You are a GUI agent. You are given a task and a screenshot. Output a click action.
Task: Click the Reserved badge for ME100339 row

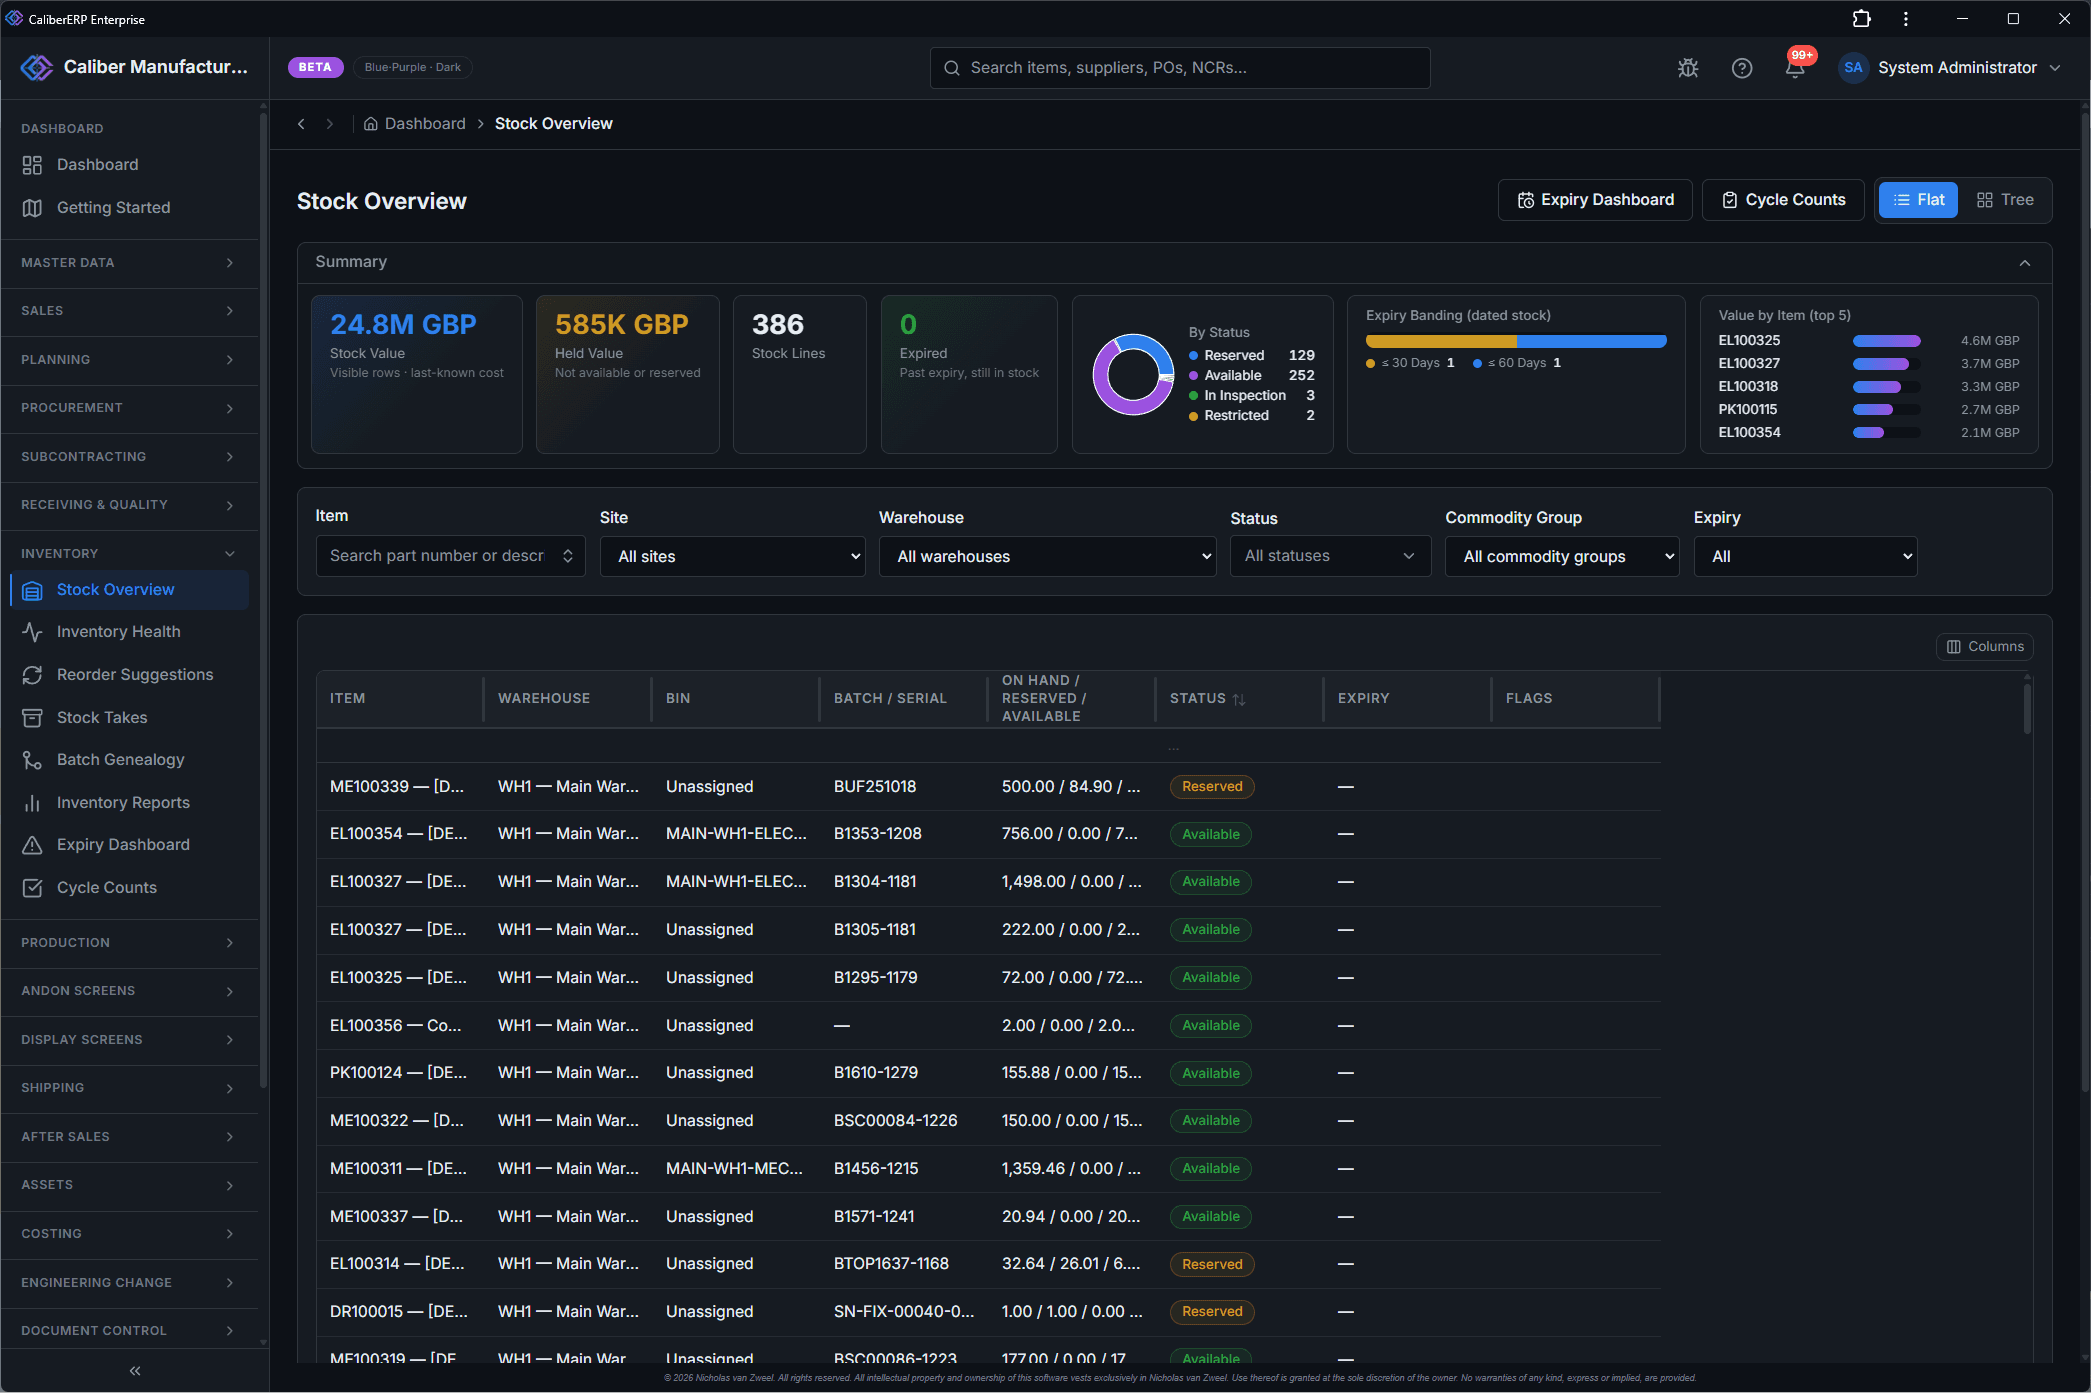(1212, 787)
